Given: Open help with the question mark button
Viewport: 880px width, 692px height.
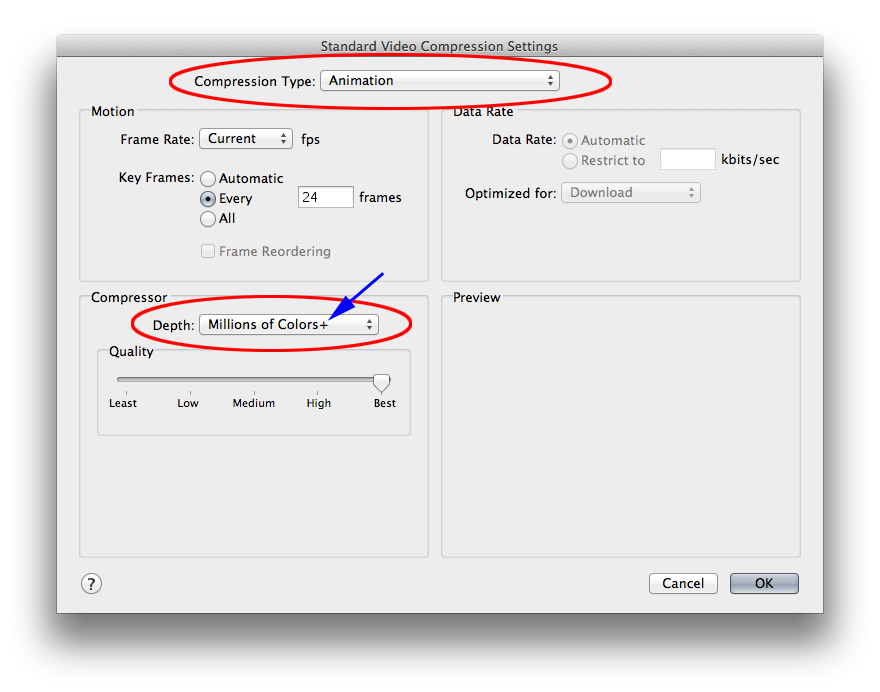Looking at the screenshot, I should tap(91, 584).
